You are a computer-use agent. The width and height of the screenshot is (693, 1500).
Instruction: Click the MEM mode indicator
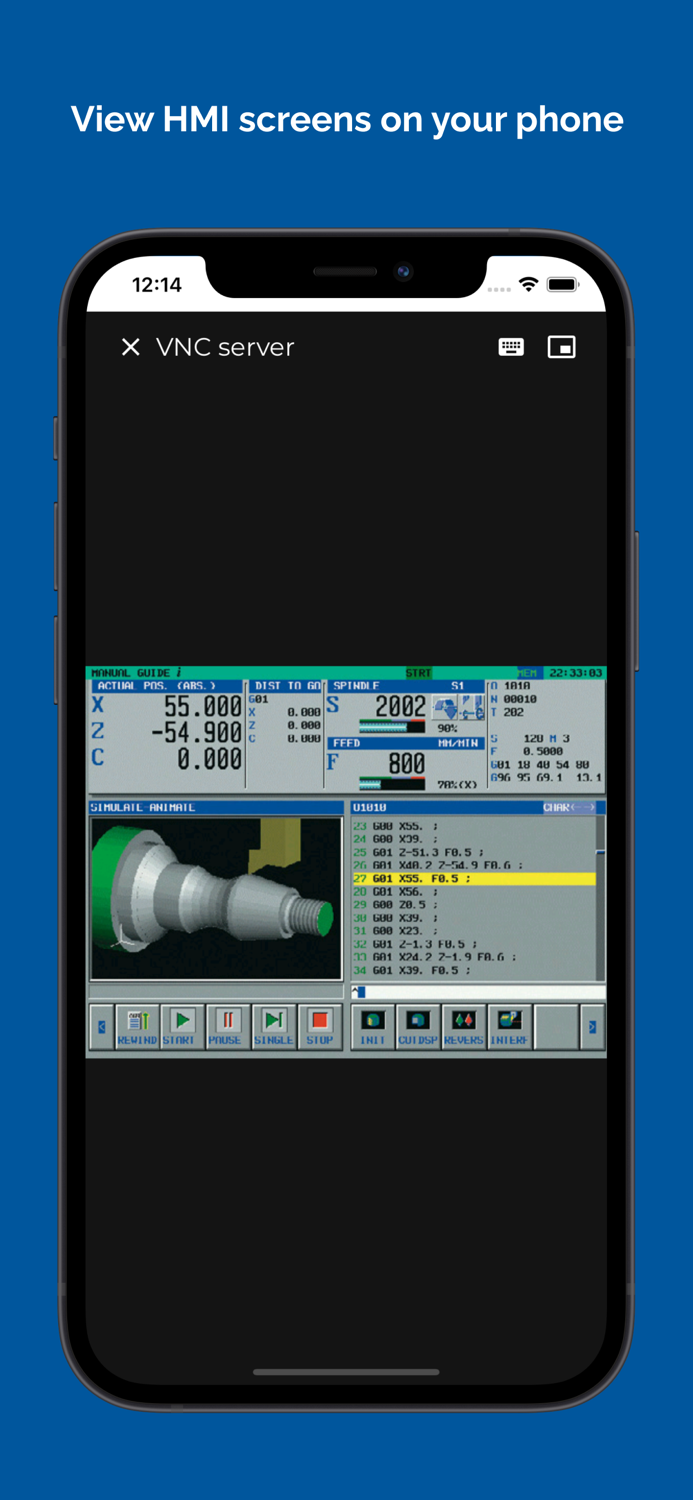click(527, 673)
